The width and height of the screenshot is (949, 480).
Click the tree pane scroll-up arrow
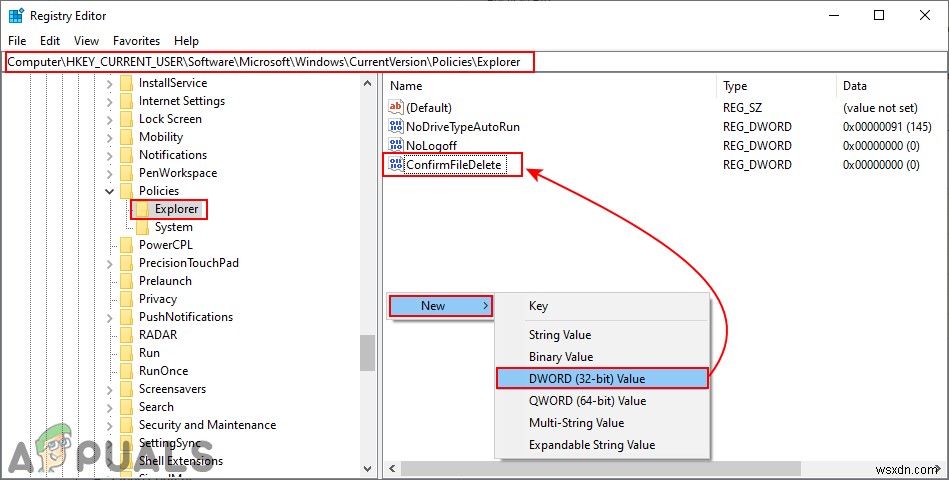(x=367, y=84)
